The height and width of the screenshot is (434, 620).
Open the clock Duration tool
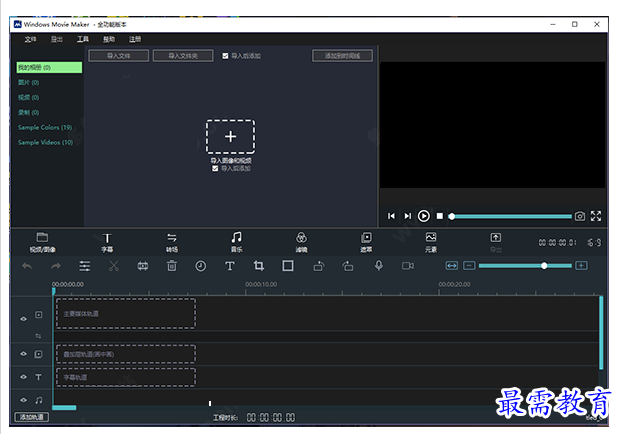click(200, 266)
